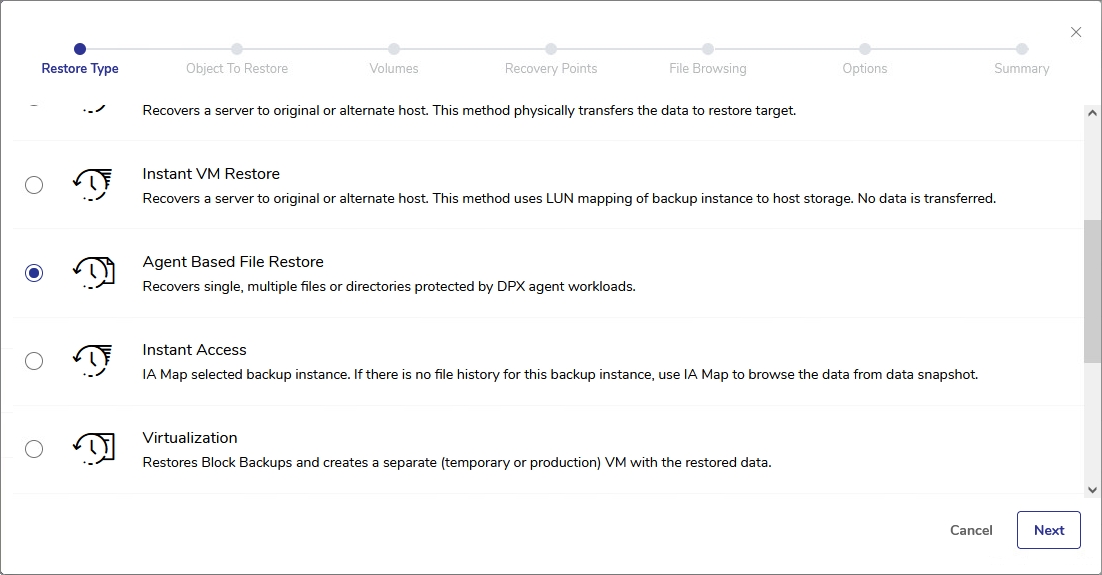Close the restore wizard dialog
This screenshot has width=1102, height=575.
point(1076,32)
